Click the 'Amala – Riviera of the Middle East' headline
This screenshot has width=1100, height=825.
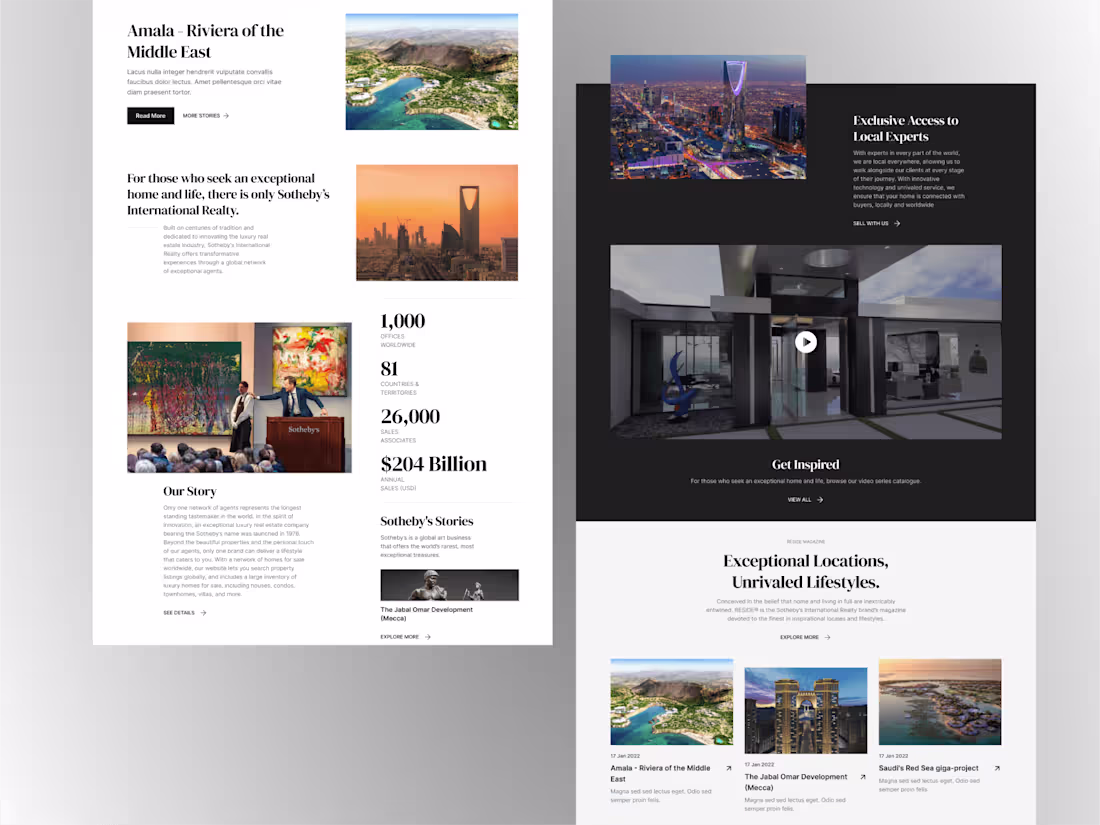pyautogui.click(x=206, y=41)
